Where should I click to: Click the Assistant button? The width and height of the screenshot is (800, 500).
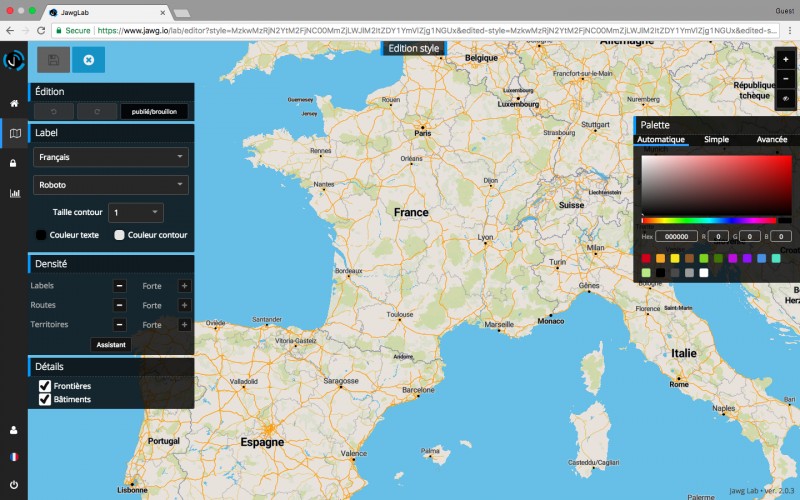click(111, 345)
